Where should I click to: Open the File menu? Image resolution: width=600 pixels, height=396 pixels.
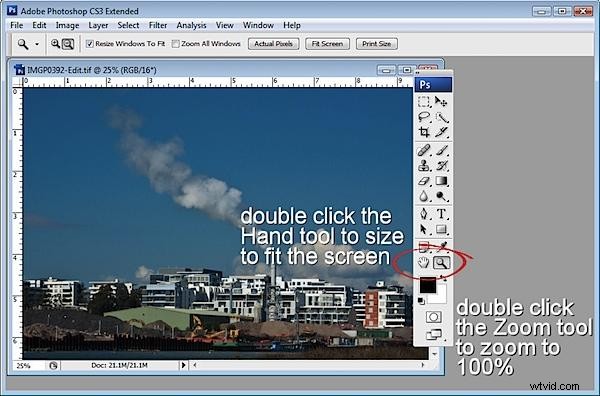(16, 25)
